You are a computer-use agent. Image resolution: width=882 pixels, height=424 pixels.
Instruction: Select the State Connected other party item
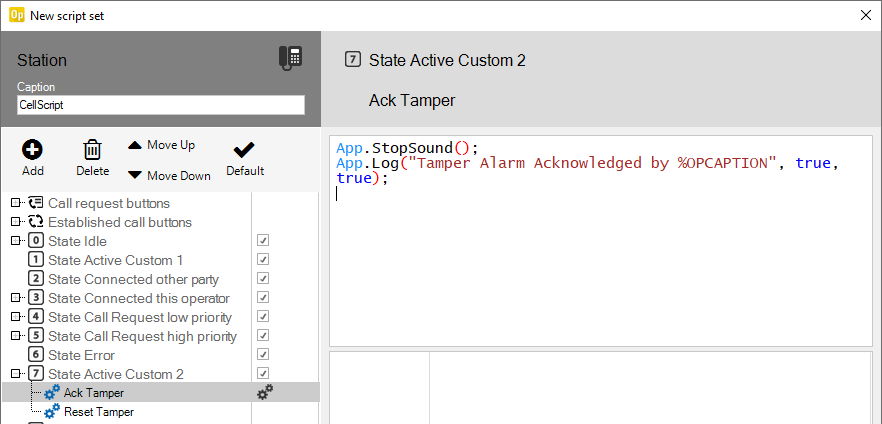133,279
